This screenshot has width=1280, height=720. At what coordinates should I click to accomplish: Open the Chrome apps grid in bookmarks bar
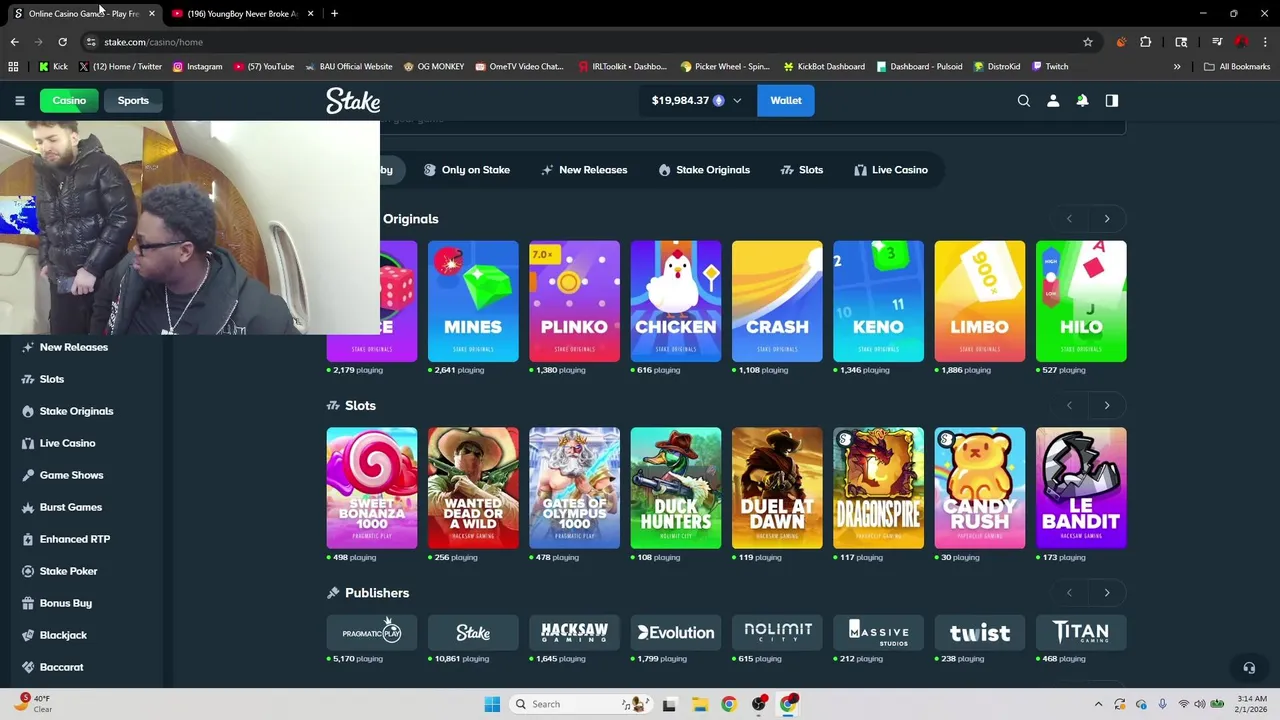13,67
